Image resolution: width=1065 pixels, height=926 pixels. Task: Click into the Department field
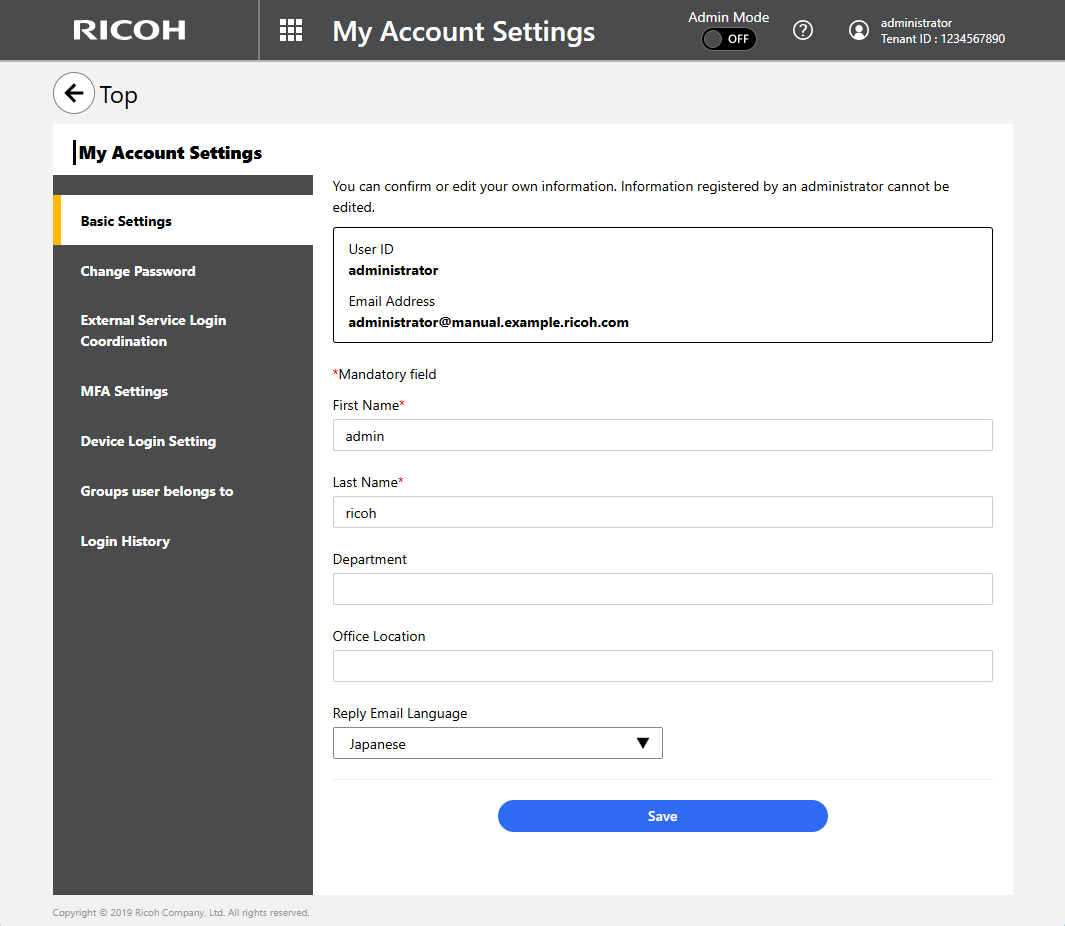pyautogui.click(x=662, y=589)
